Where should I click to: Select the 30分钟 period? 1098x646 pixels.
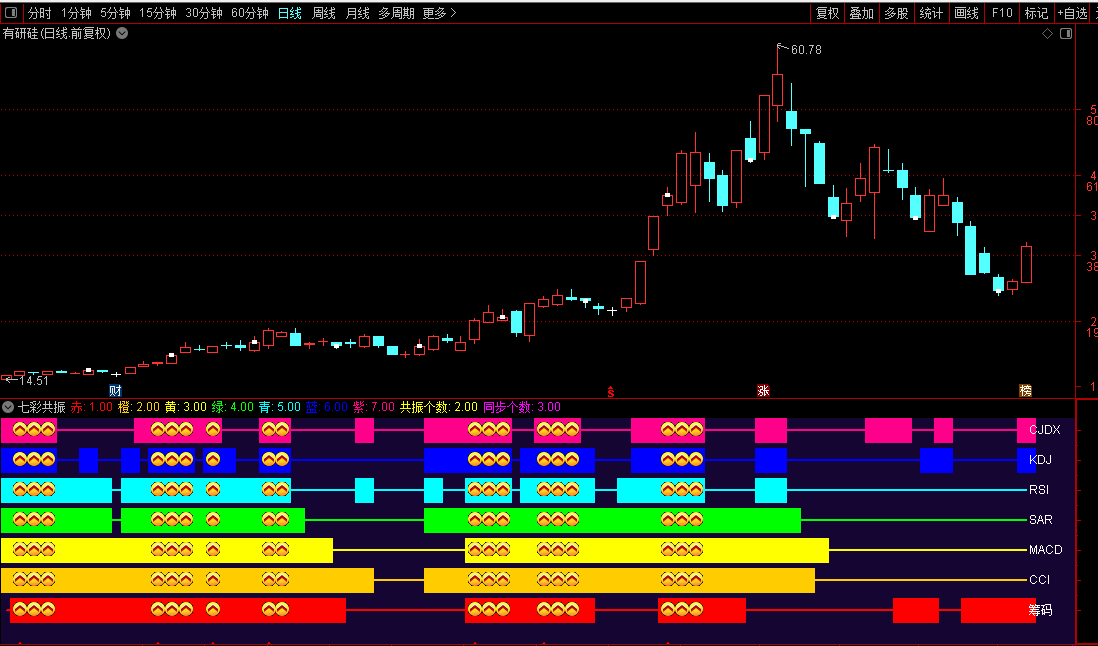point(204,13)
